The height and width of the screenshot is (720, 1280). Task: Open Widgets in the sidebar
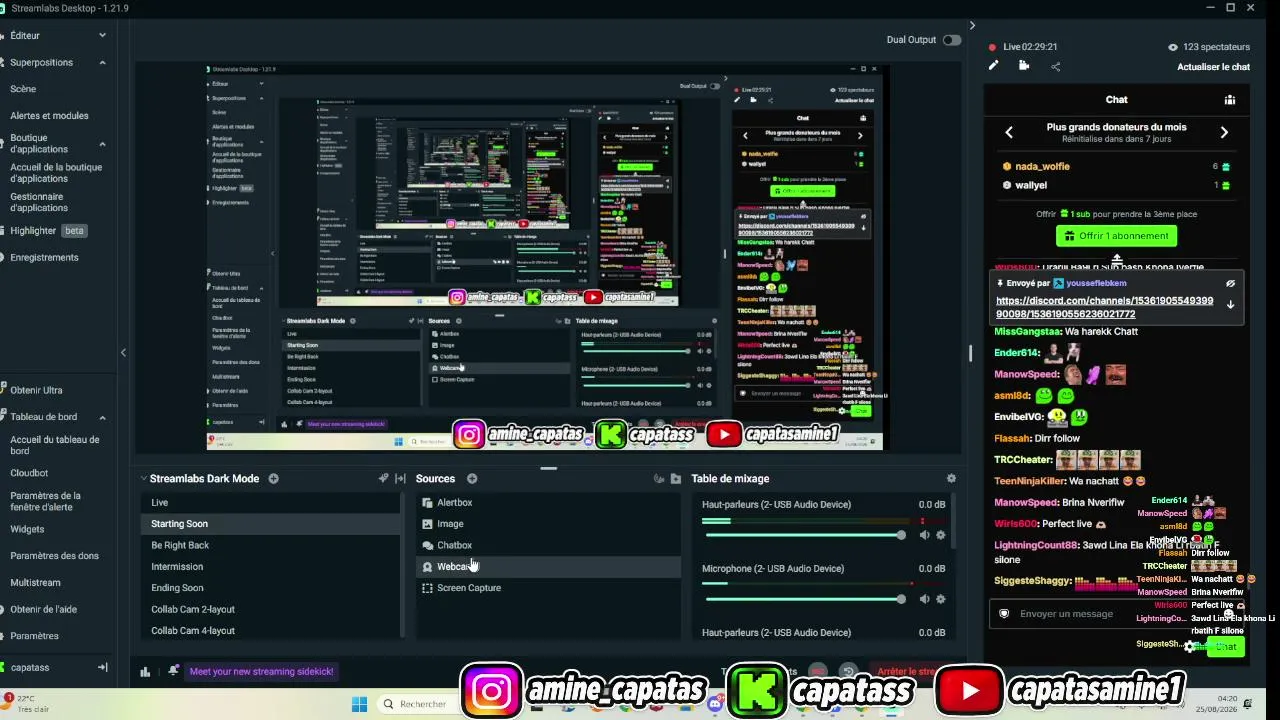pos(27,530)
